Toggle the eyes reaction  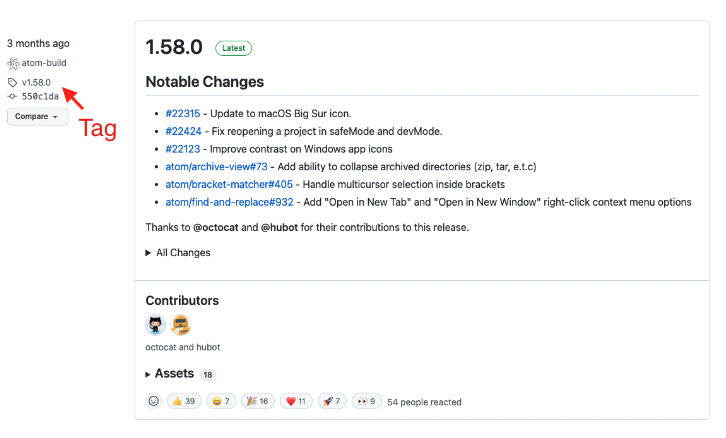click(366, 401)
